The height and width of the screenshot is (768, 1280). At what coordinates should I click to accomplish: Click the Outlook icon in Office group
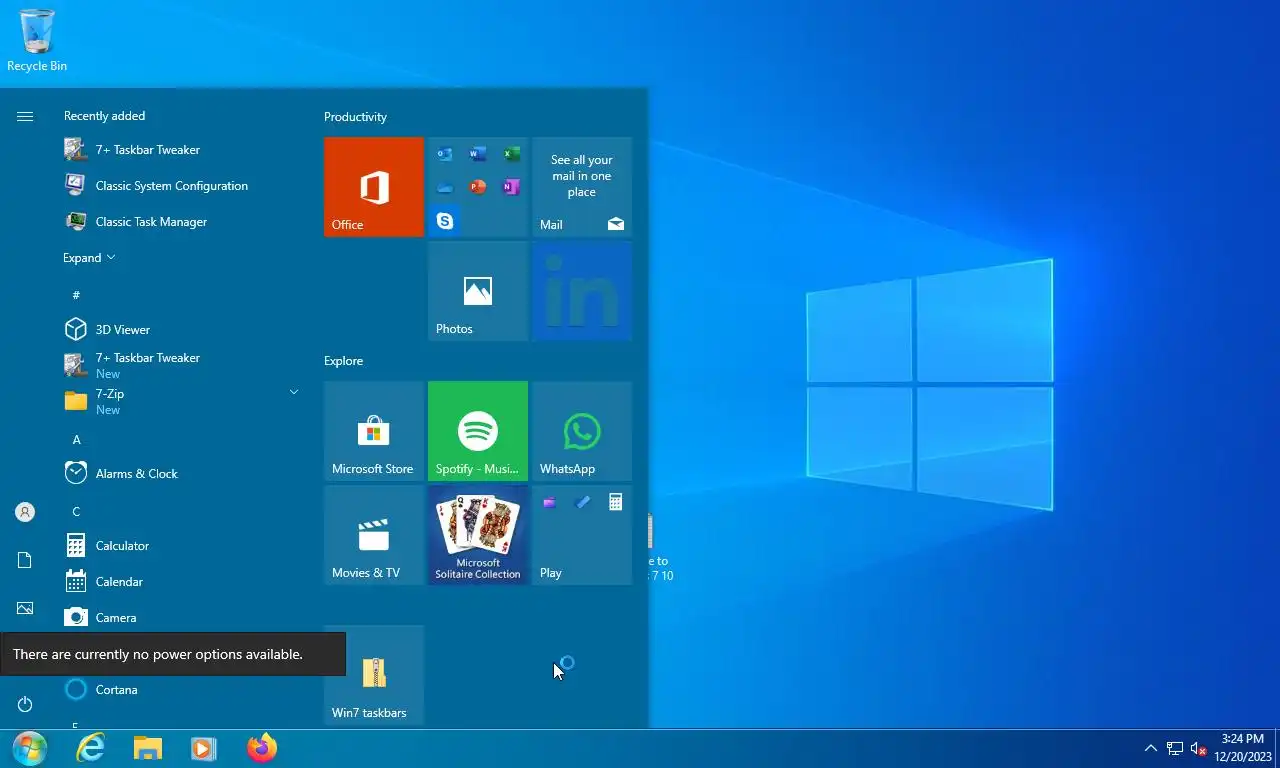(445, 154)
